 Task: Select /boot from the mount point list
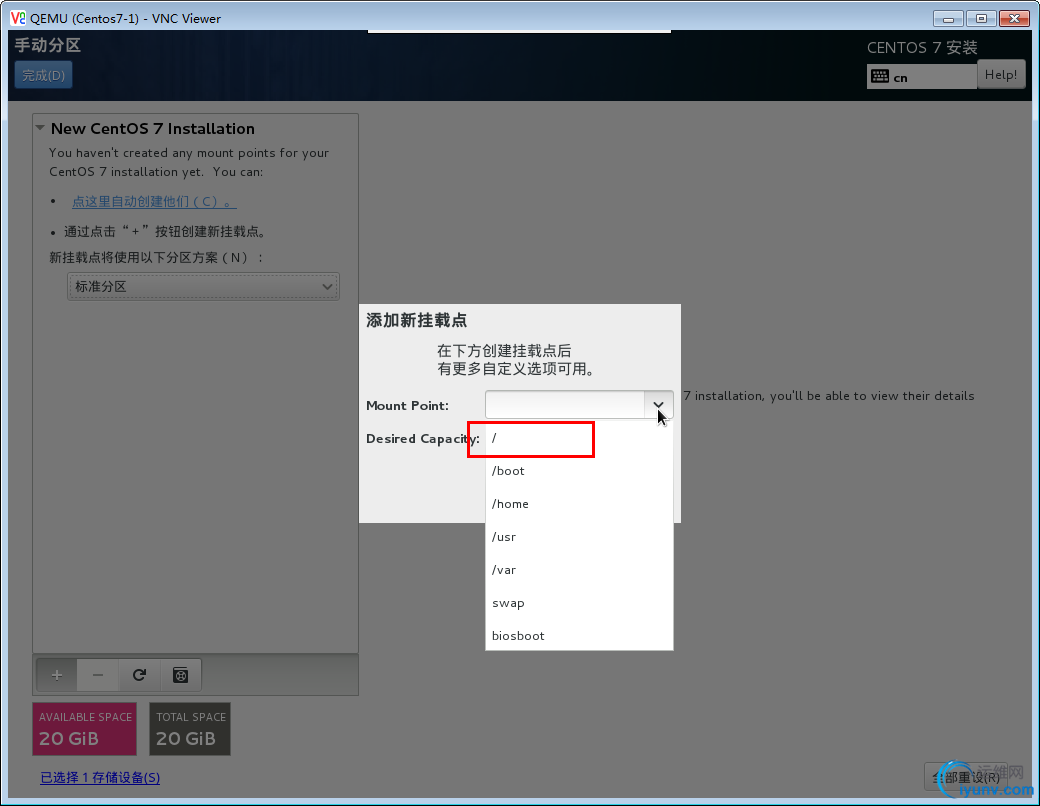click(x=579, y=471)
